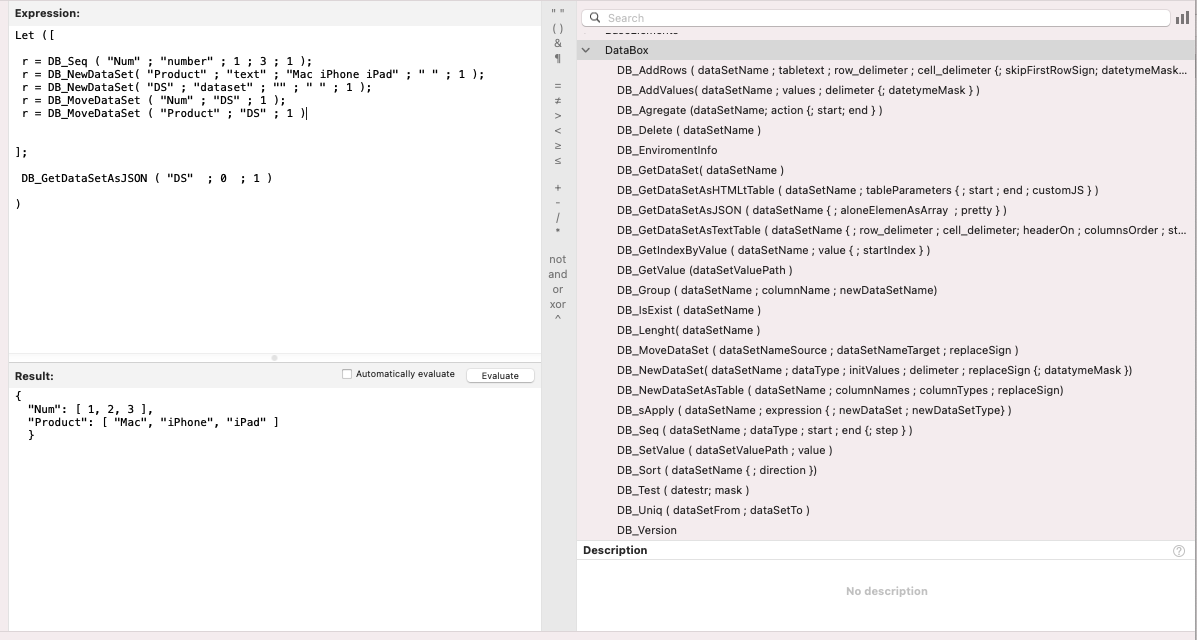Insert the not-equal operator
Viewport: 1197px width, 640px height.
(558, 101)
